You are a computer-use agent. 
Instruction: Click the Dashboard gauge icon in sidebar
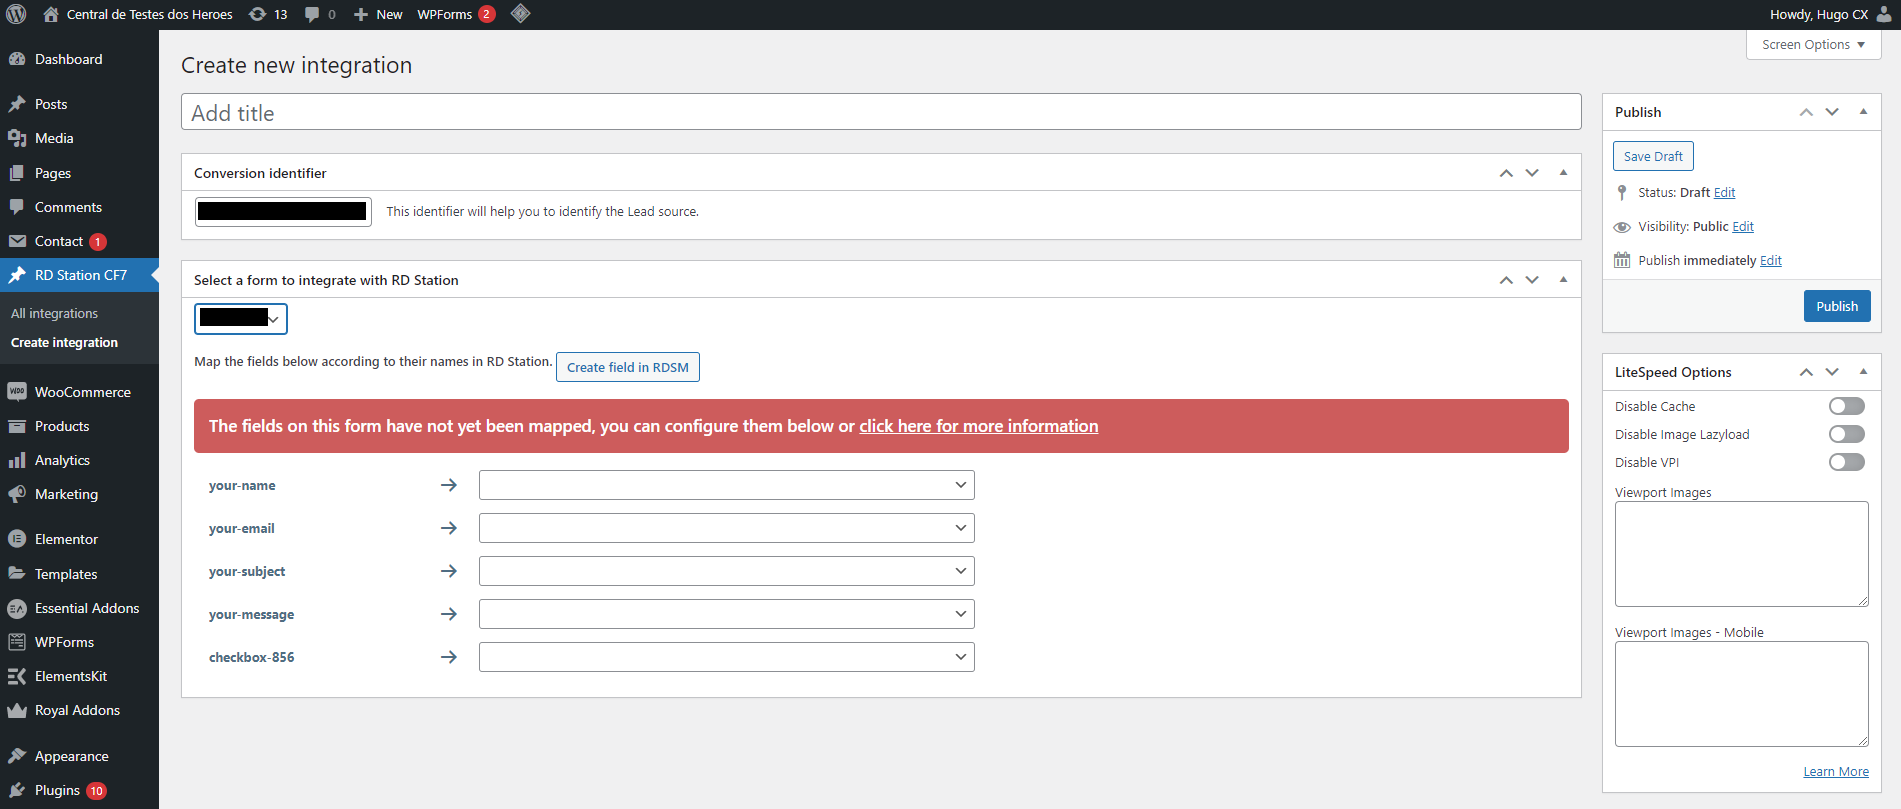17,59
